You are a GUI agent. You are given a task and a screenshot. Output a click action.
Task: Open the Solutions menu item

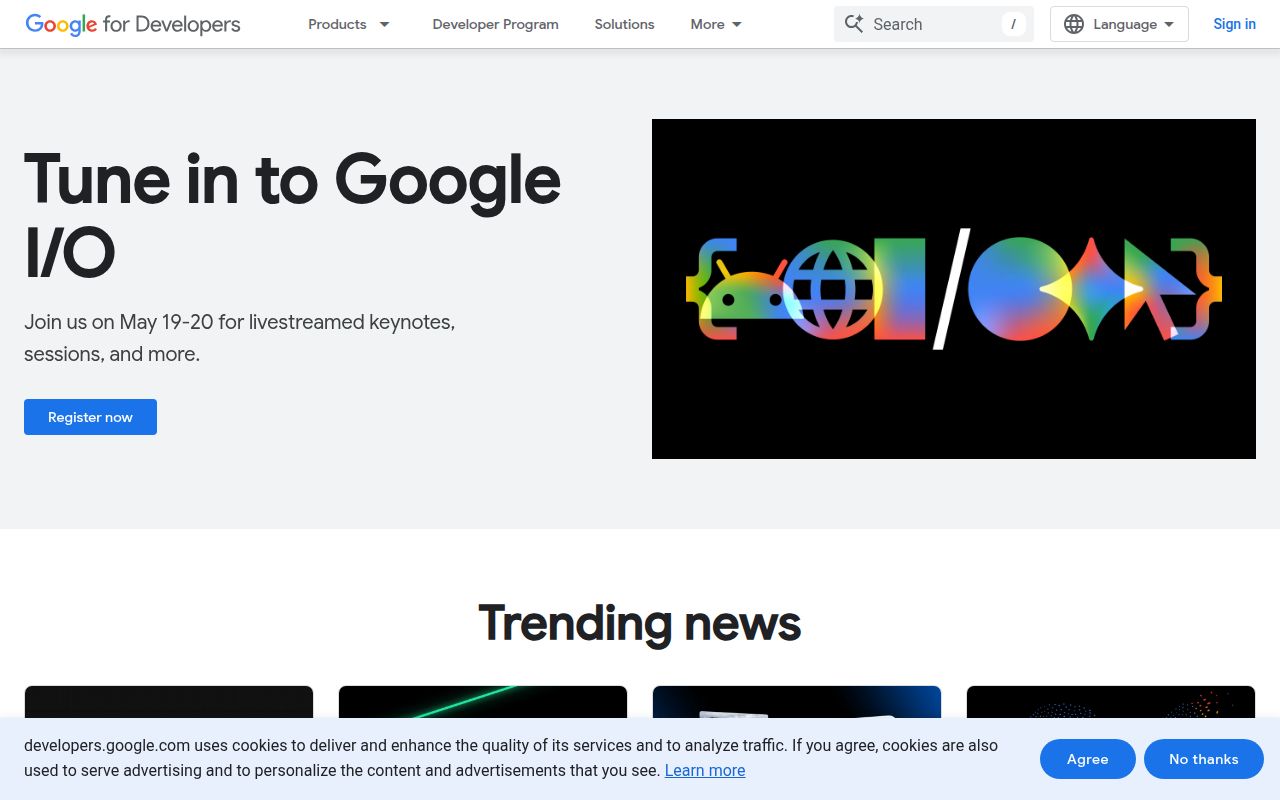tap(624, 24)
